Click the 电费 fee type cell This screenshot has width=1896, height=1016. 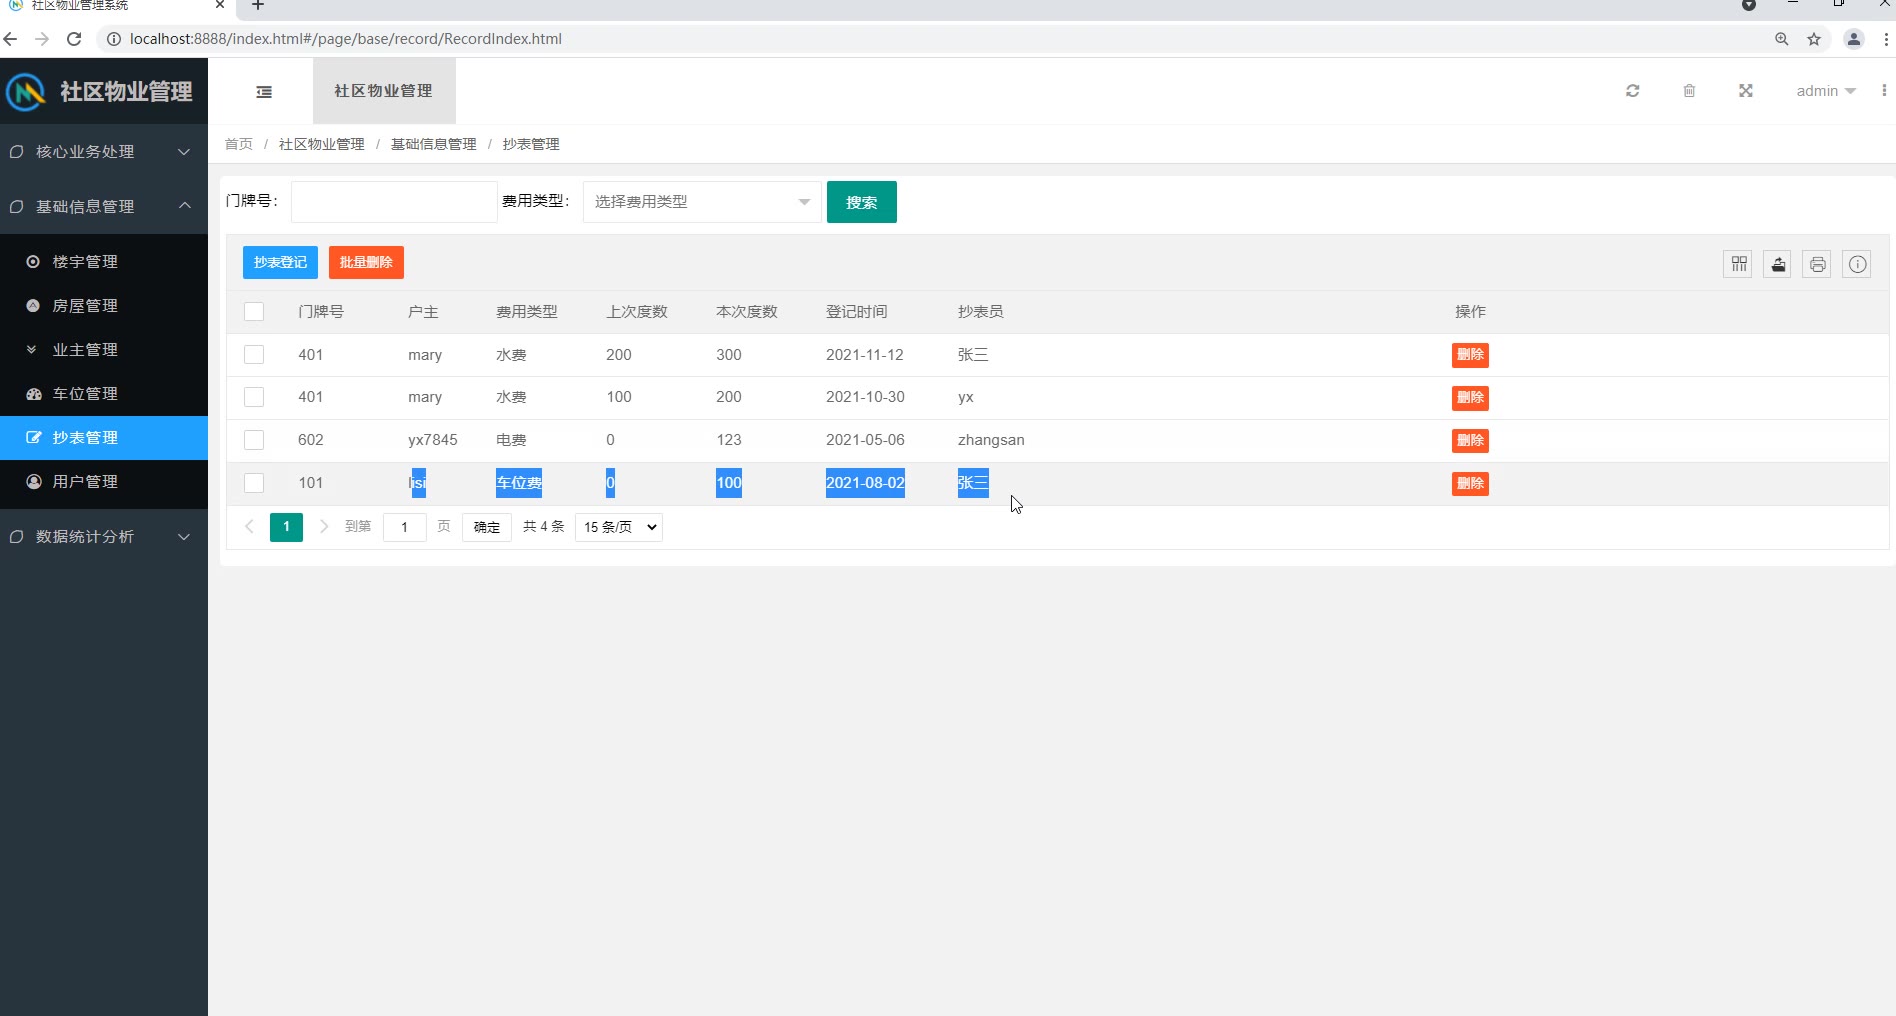click(511, 440)
